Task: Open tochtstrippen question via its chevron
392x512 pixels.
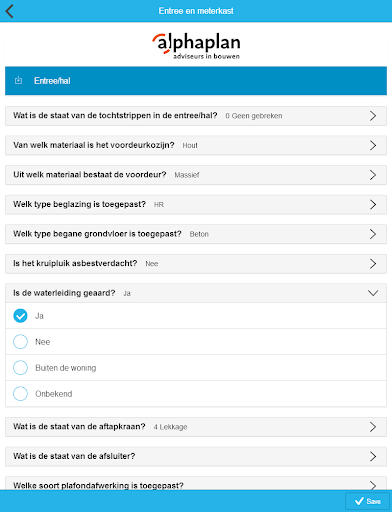Action: click(373, 116)
